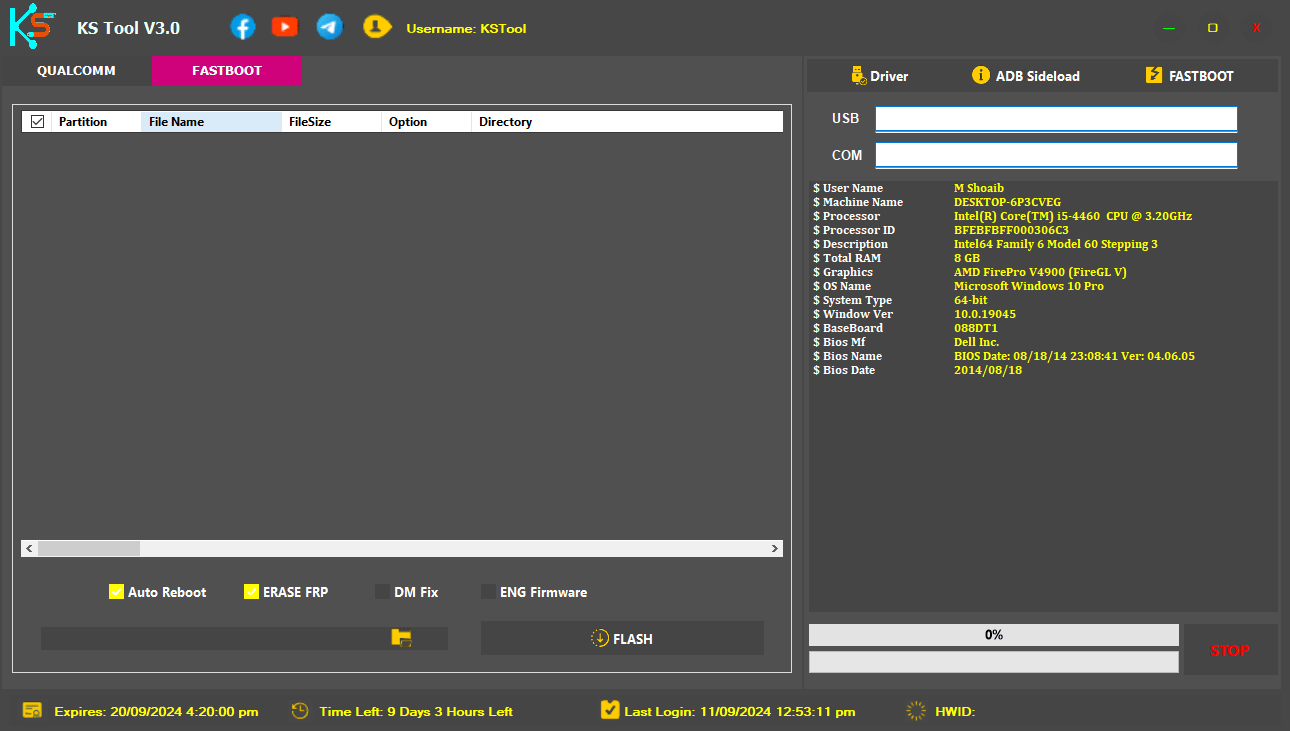Open the ADB Sideload tab
Image resolution: width=1290 pixels, height=731 pixels.
click(1026, 76)
